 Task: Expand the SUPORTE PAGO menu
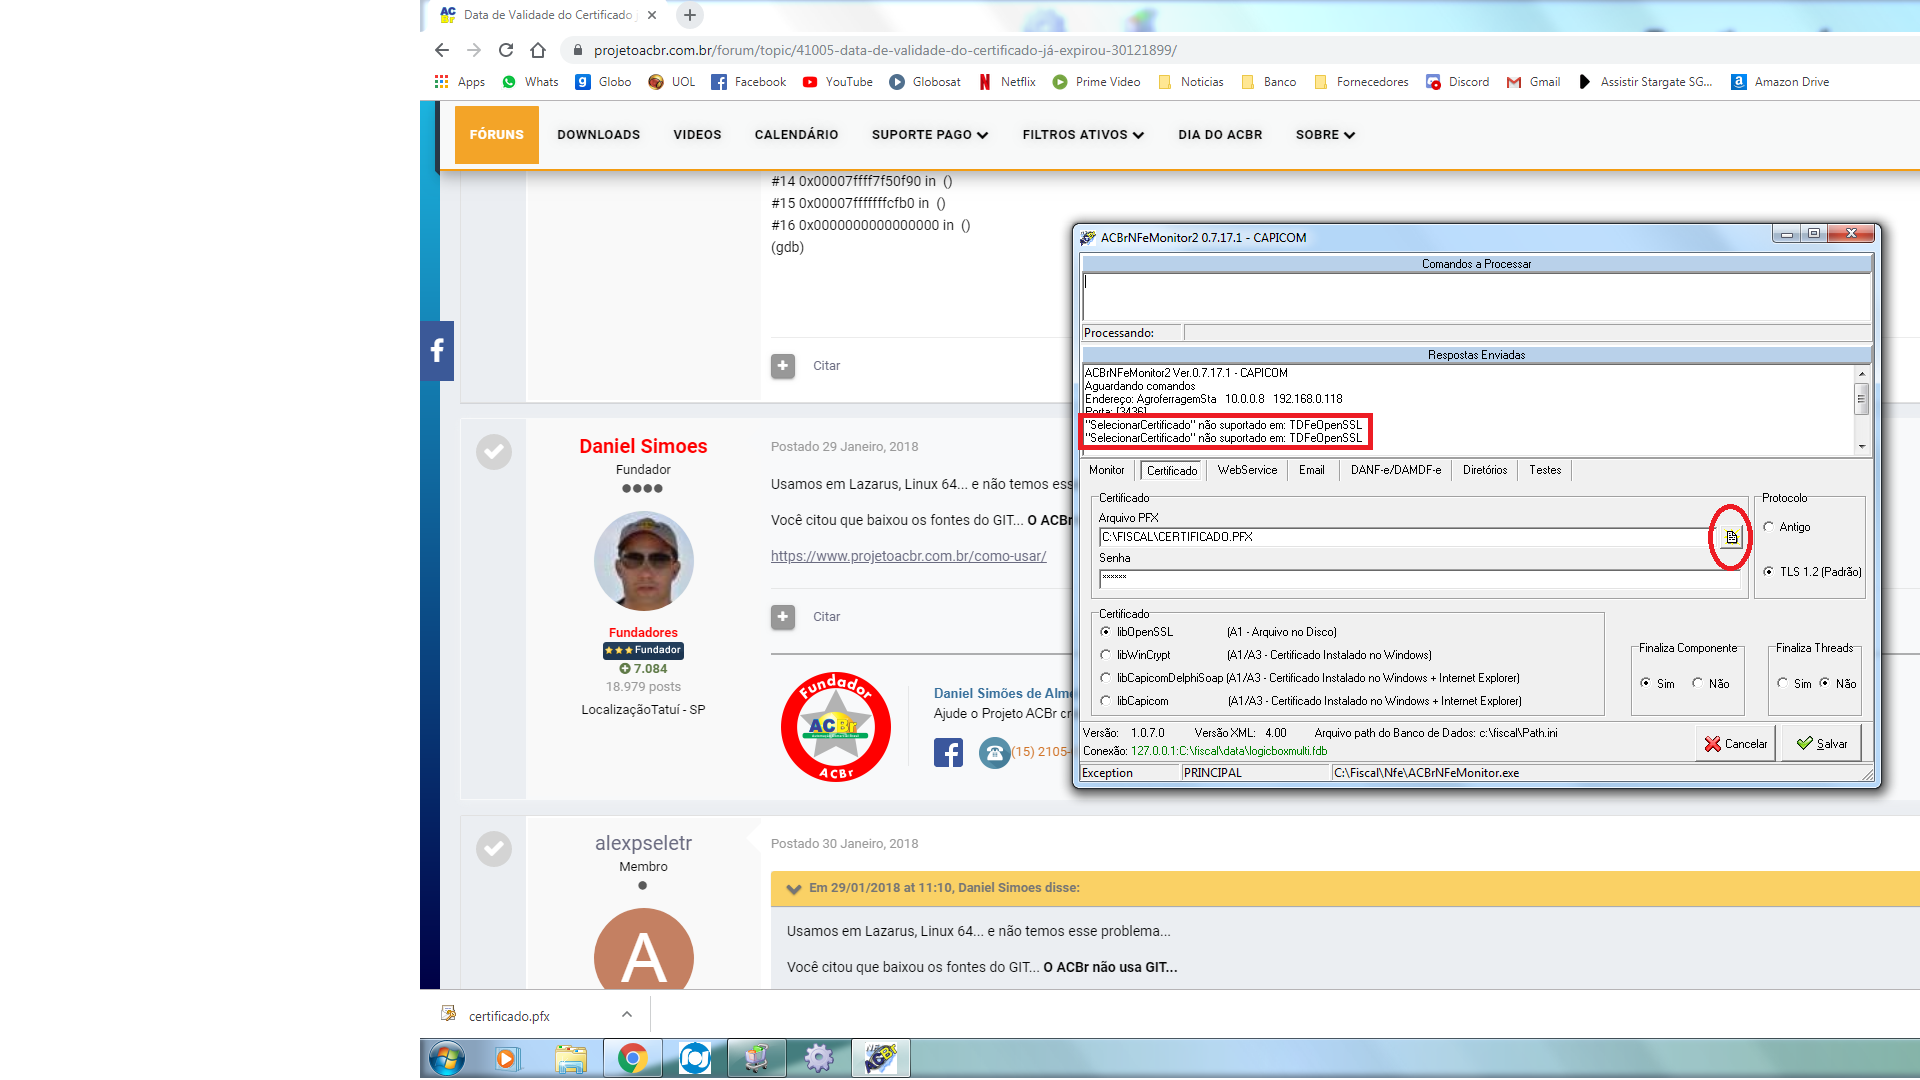point(930,135)
